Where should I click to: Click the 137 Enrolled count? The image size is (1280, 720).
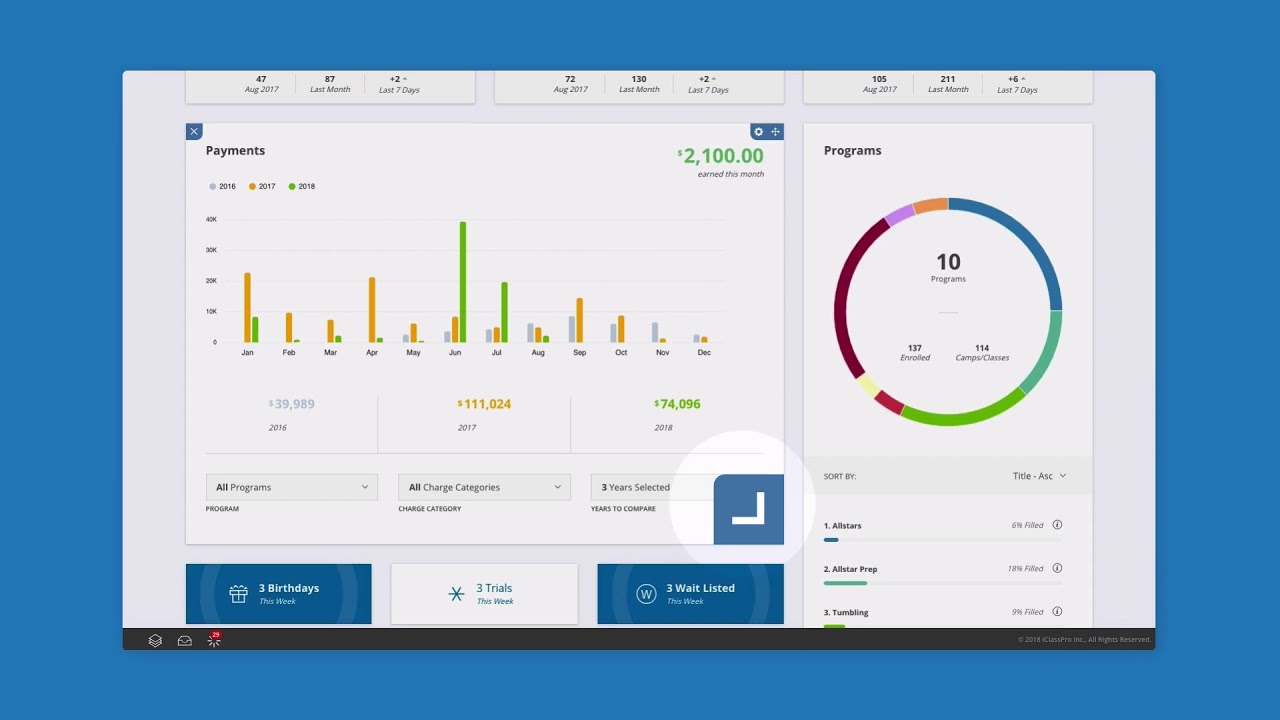pyautogui.click(x=915, y=353)
